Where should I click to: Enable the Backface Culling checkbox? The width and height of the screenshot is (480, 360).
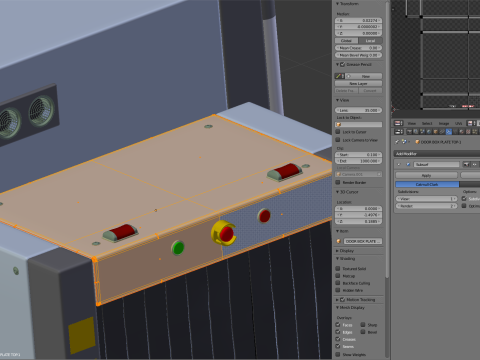[x=338, y=283]
